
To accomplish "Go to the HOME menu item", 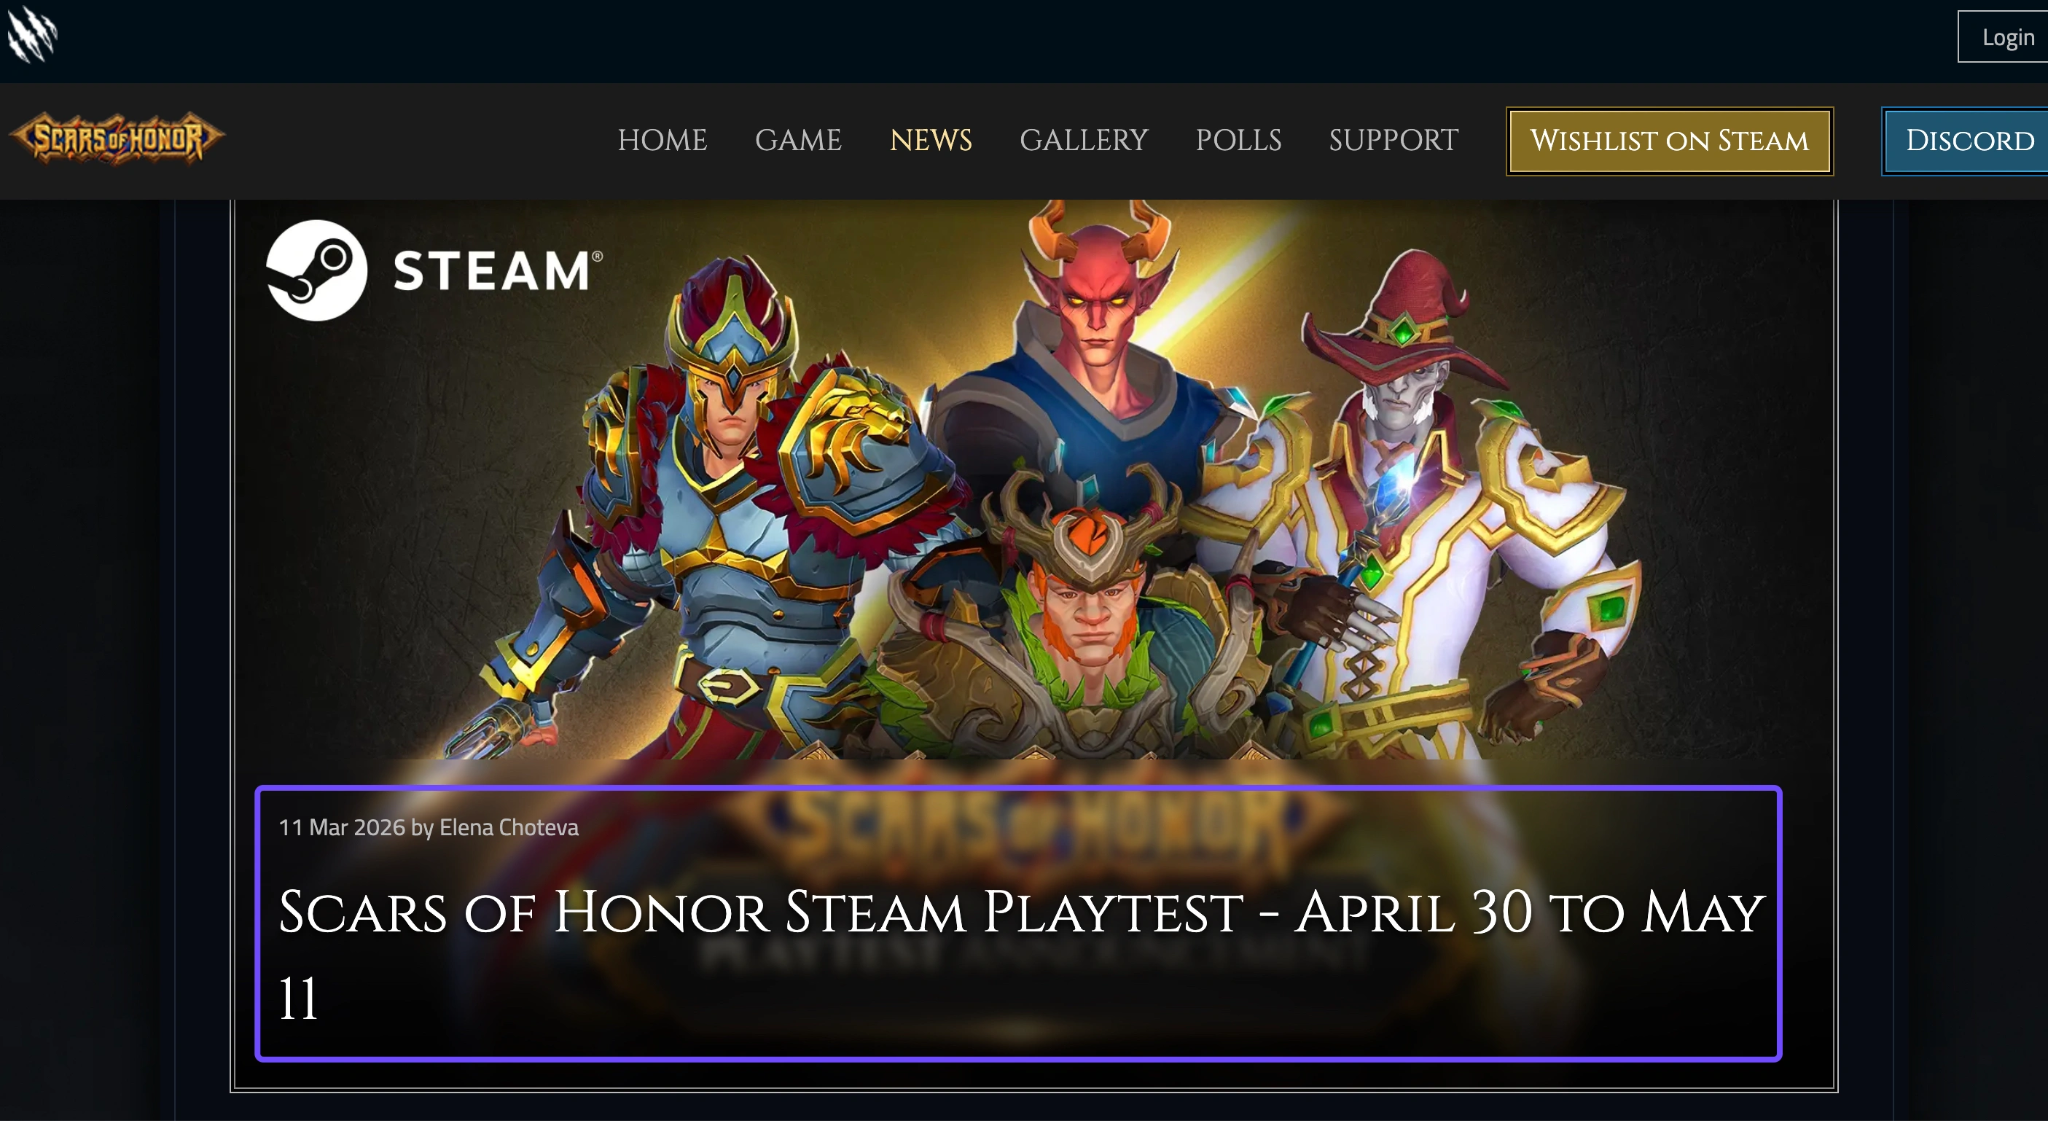I will 662,140.
